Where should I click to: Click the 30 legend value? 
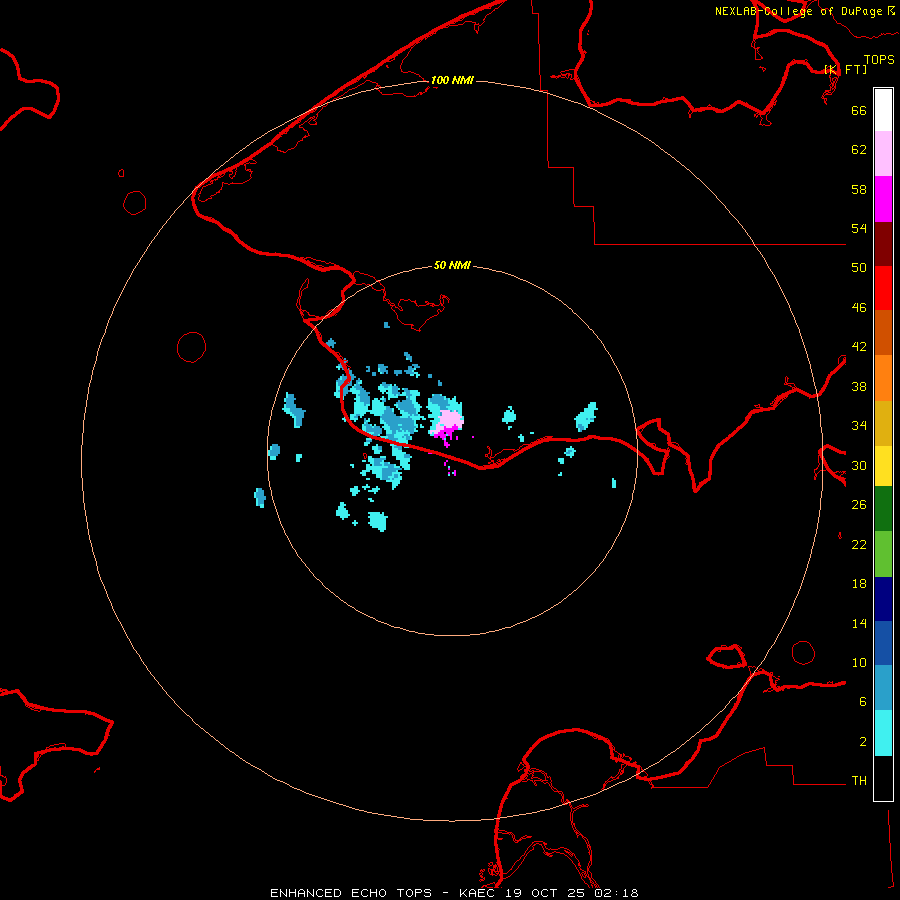pos(859,465)
